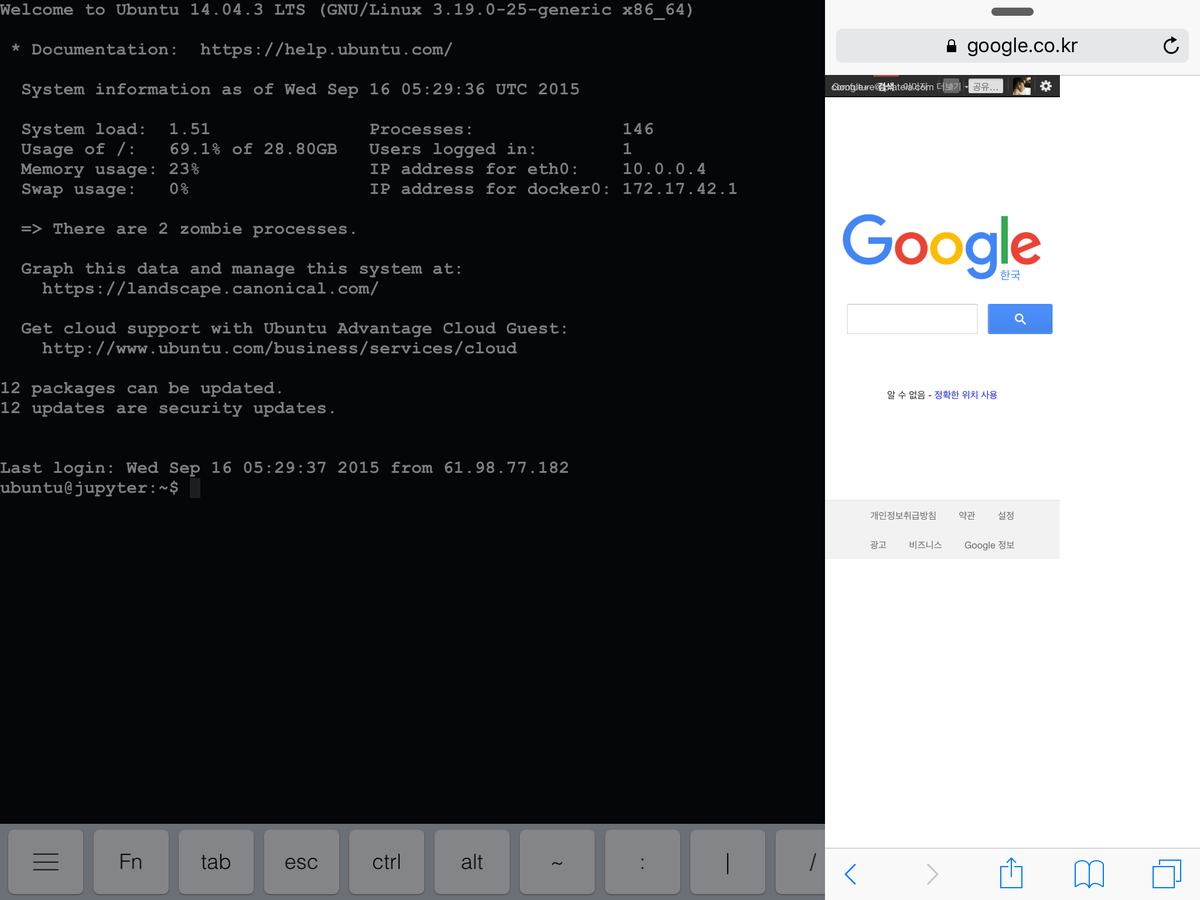Click the https://help.ubuntu.com/ text in terminal

(x=326, y=49)
